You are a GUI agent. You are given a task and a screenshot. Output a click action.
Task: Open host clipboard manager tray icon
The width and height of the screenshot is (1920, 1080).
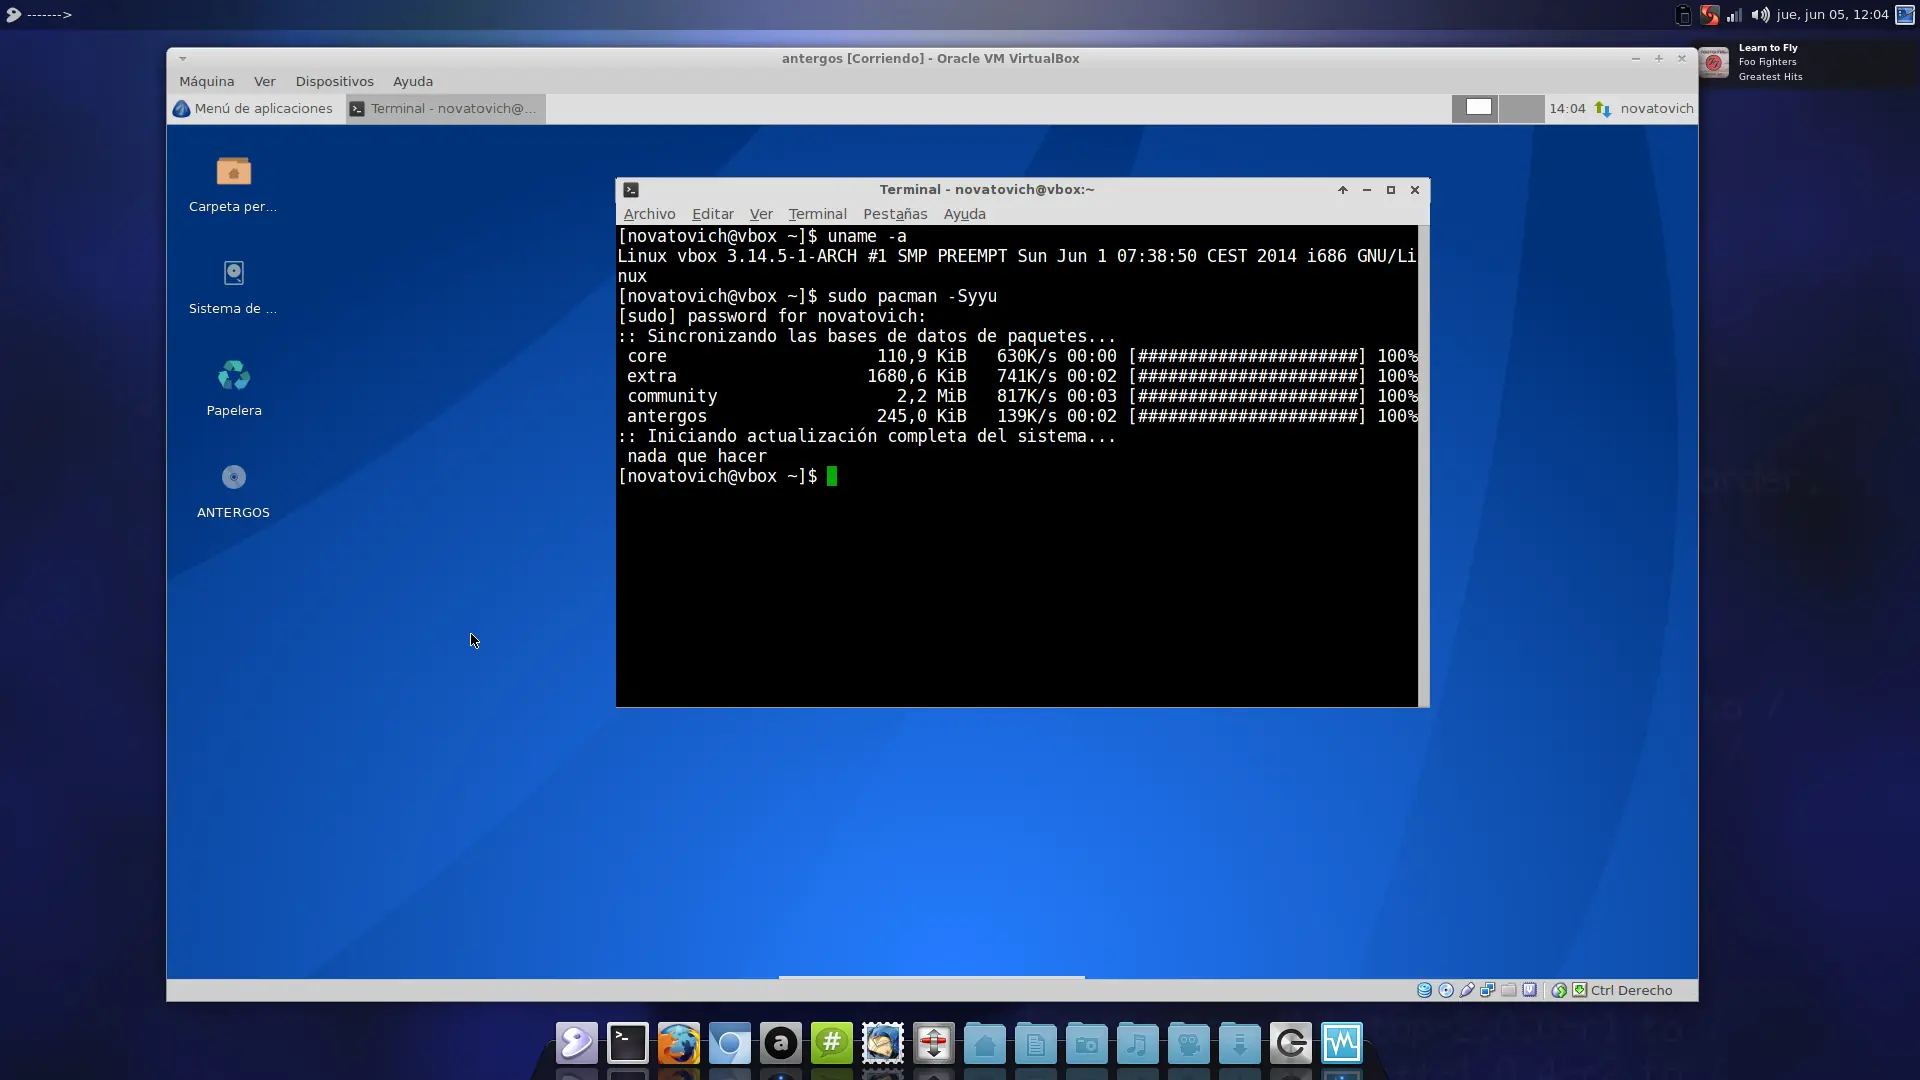(1684, 15)
